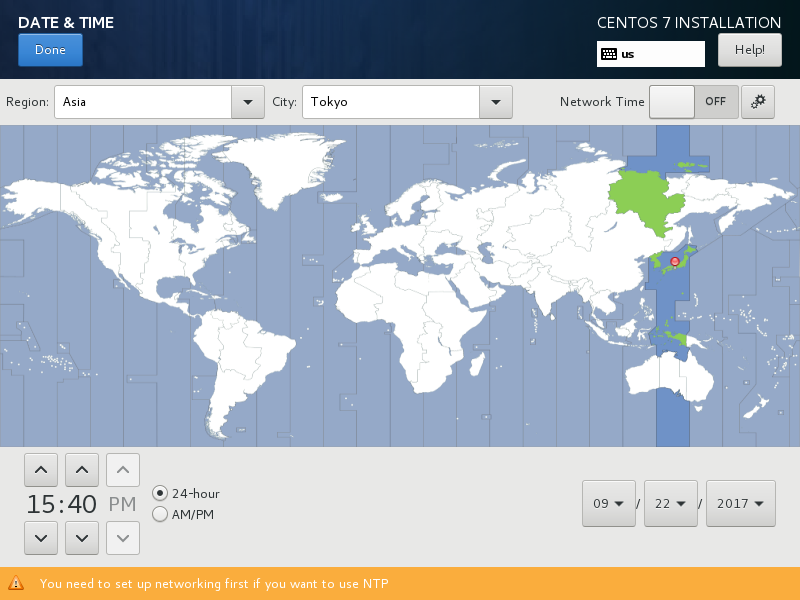Open the Region dropdown arrow
The image size is (800, 600).
[247, 102]
